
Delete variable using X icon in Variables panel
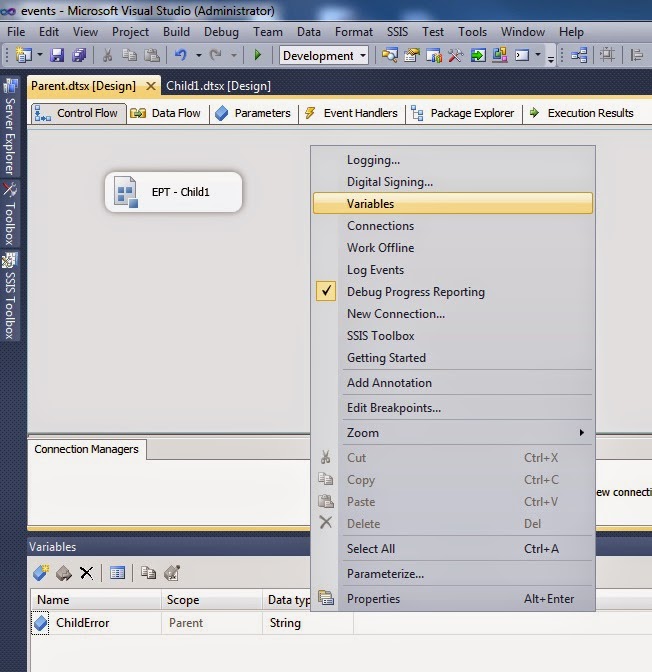point(87,573)
